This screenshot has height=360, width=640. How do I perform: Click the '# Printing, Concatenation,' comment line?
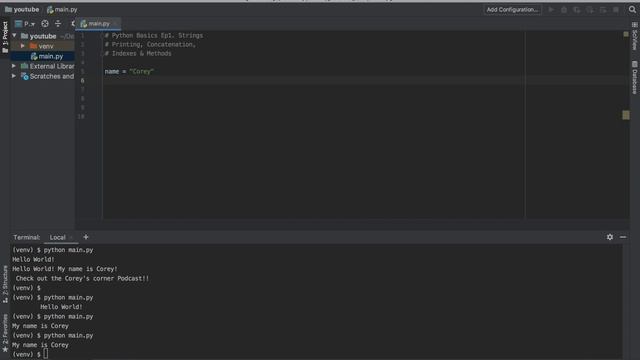coord(150,44)
